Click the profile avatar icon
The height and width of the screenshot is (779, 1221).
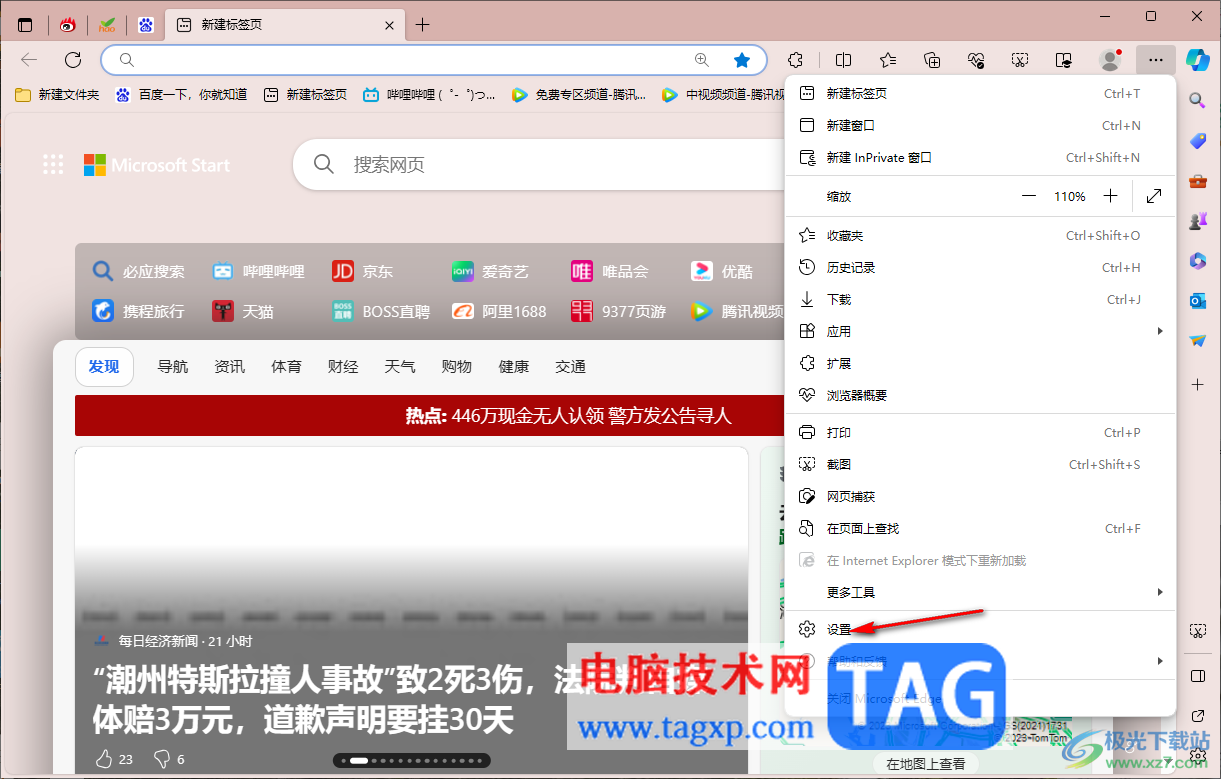coord(1110,60)
